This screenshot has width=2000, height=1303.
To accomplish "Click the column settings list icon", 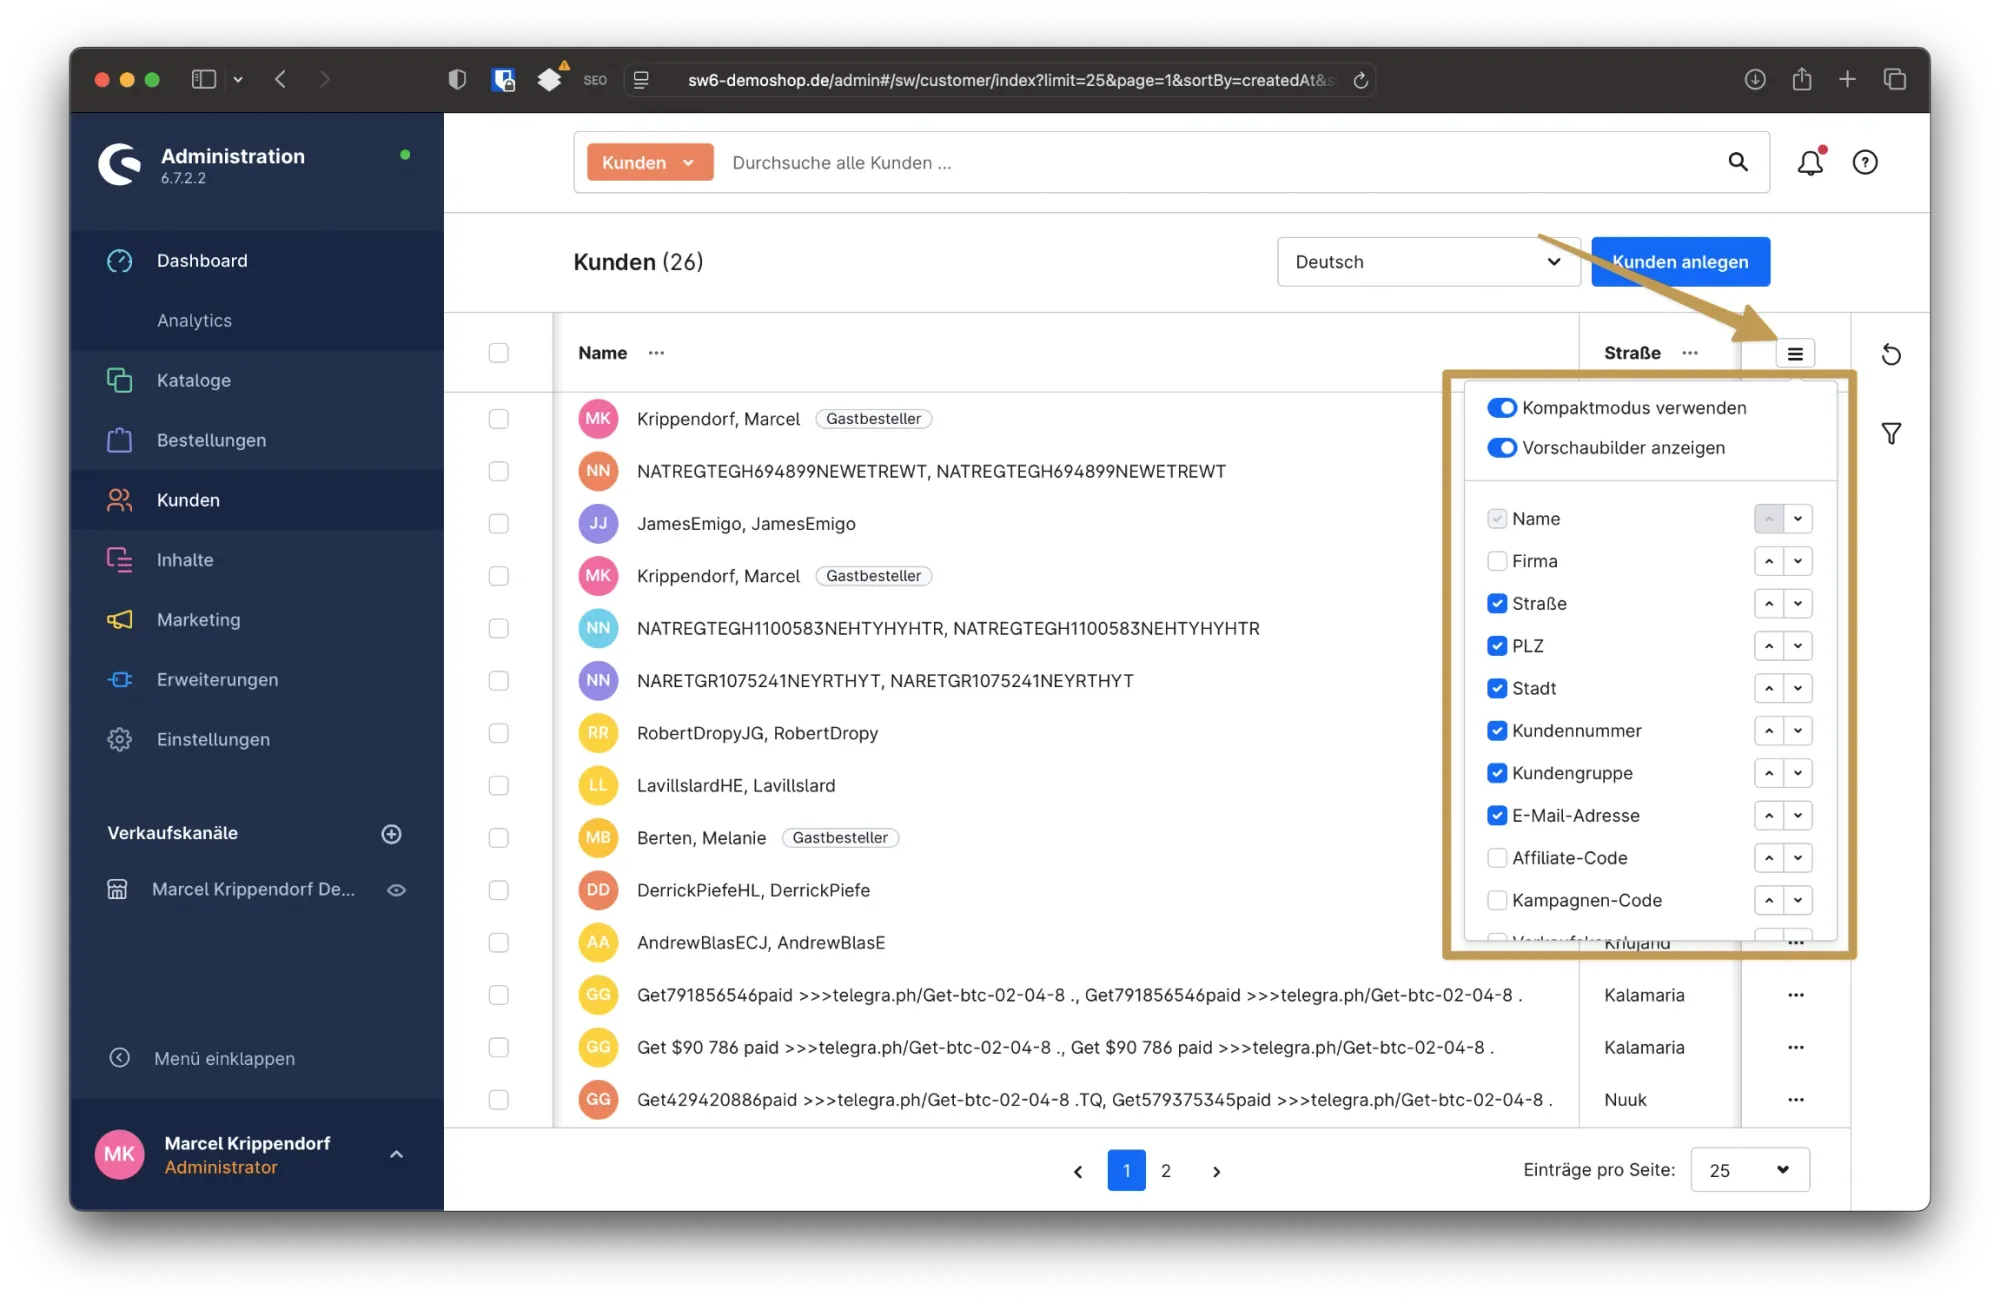I will coord(1795,353).
